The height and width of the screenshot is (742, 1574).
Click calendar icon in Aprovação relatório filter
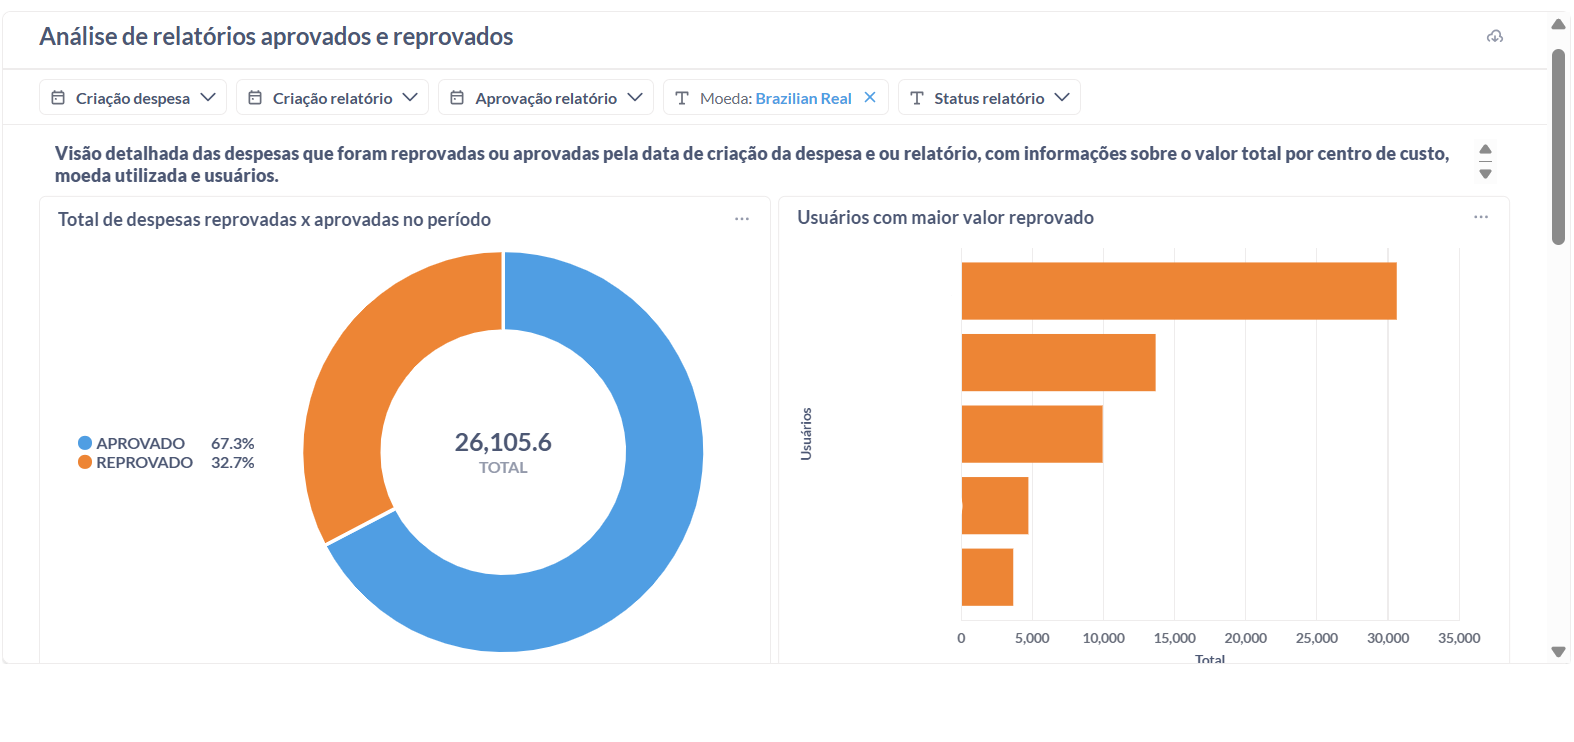point(457,98)
